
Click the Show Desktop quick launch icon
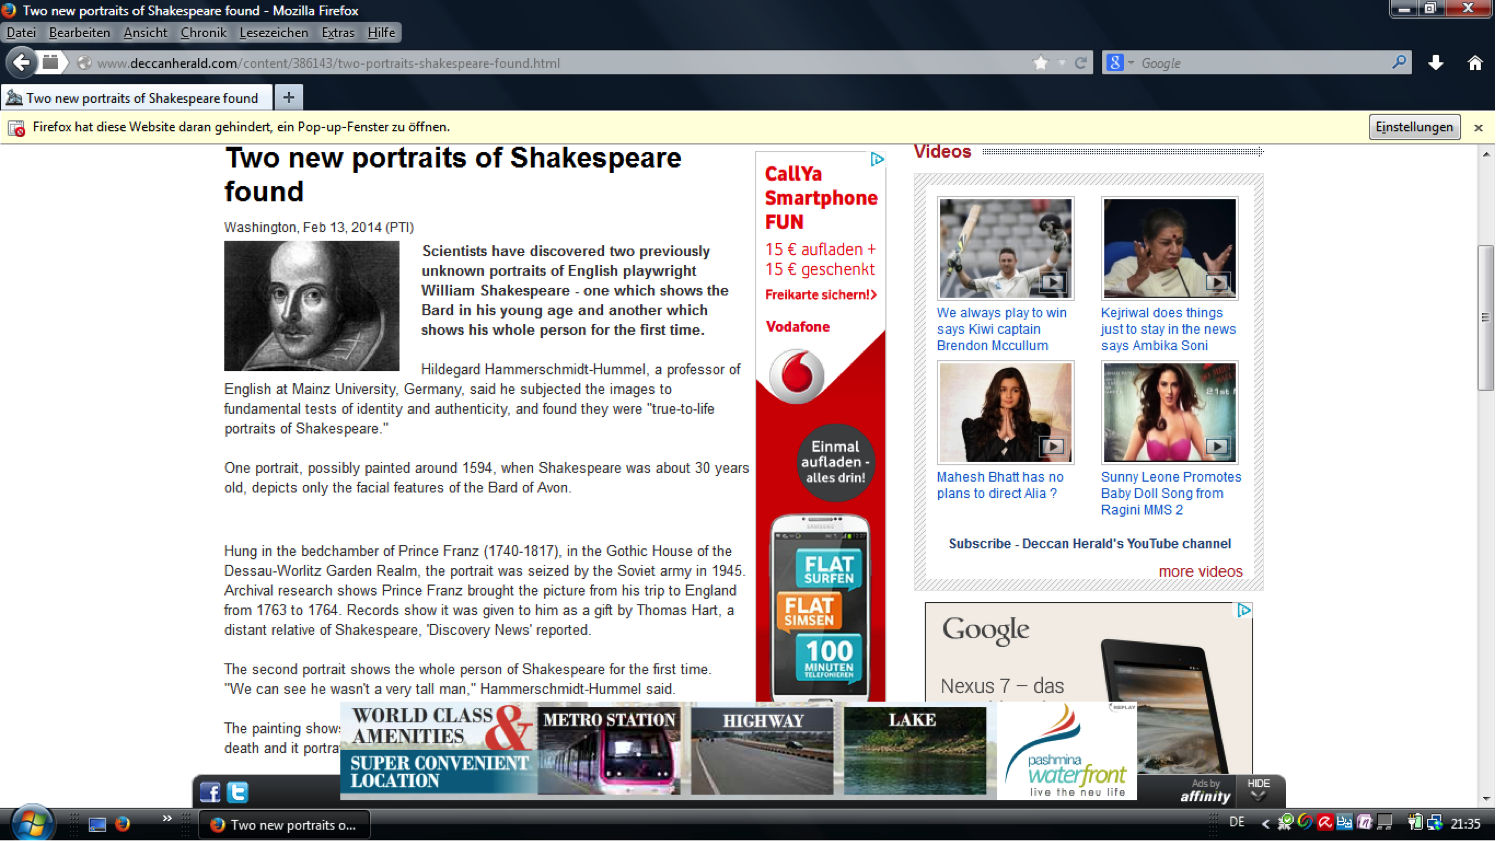pos(97,824)
